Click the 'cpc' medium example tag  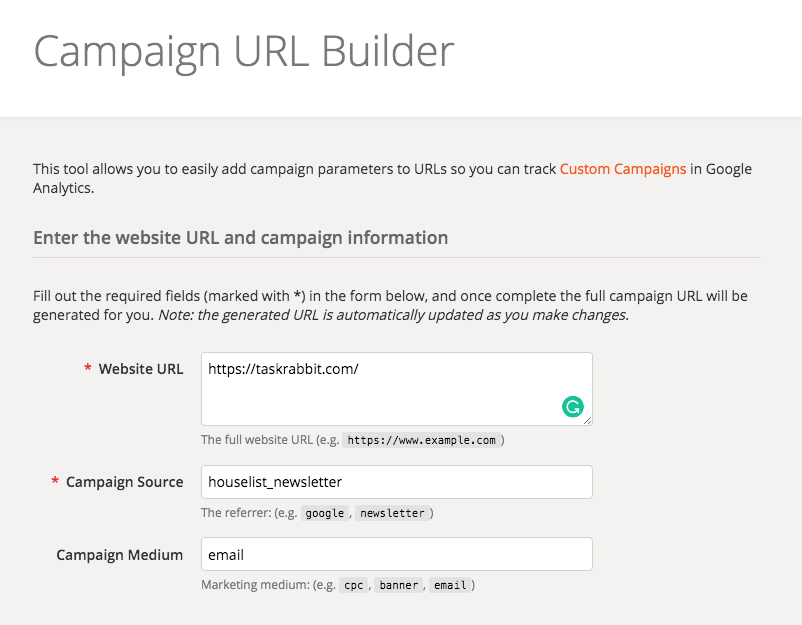click(353, 585)
